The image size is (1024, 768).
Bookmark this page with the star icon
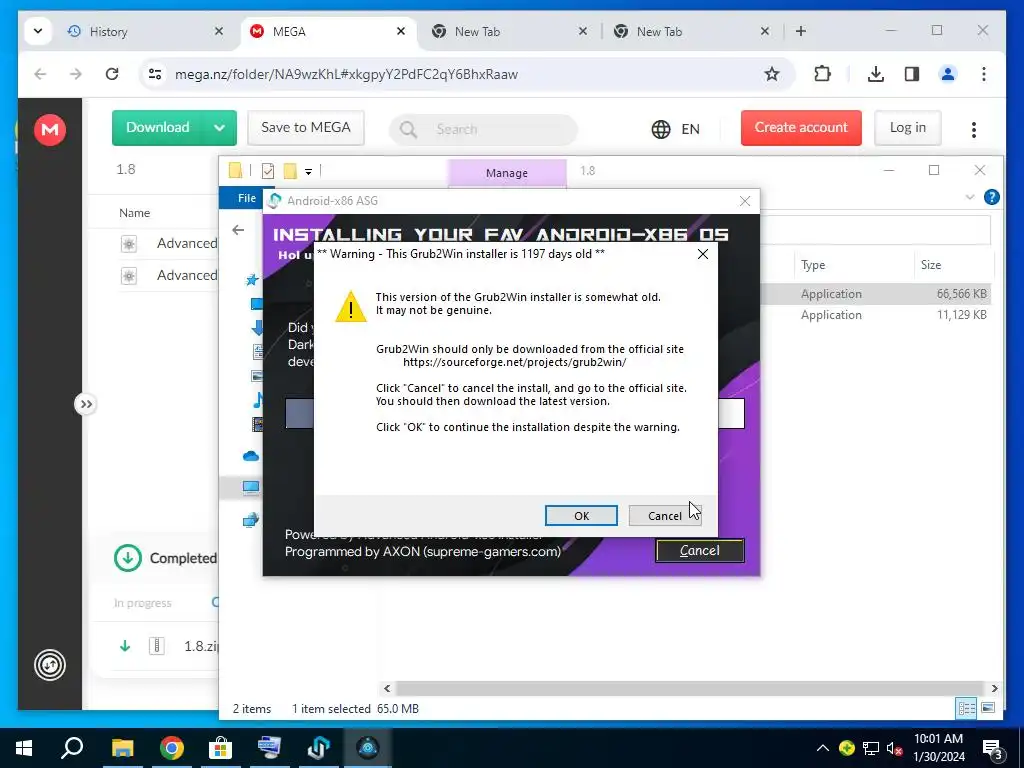[x=771, y=74]
